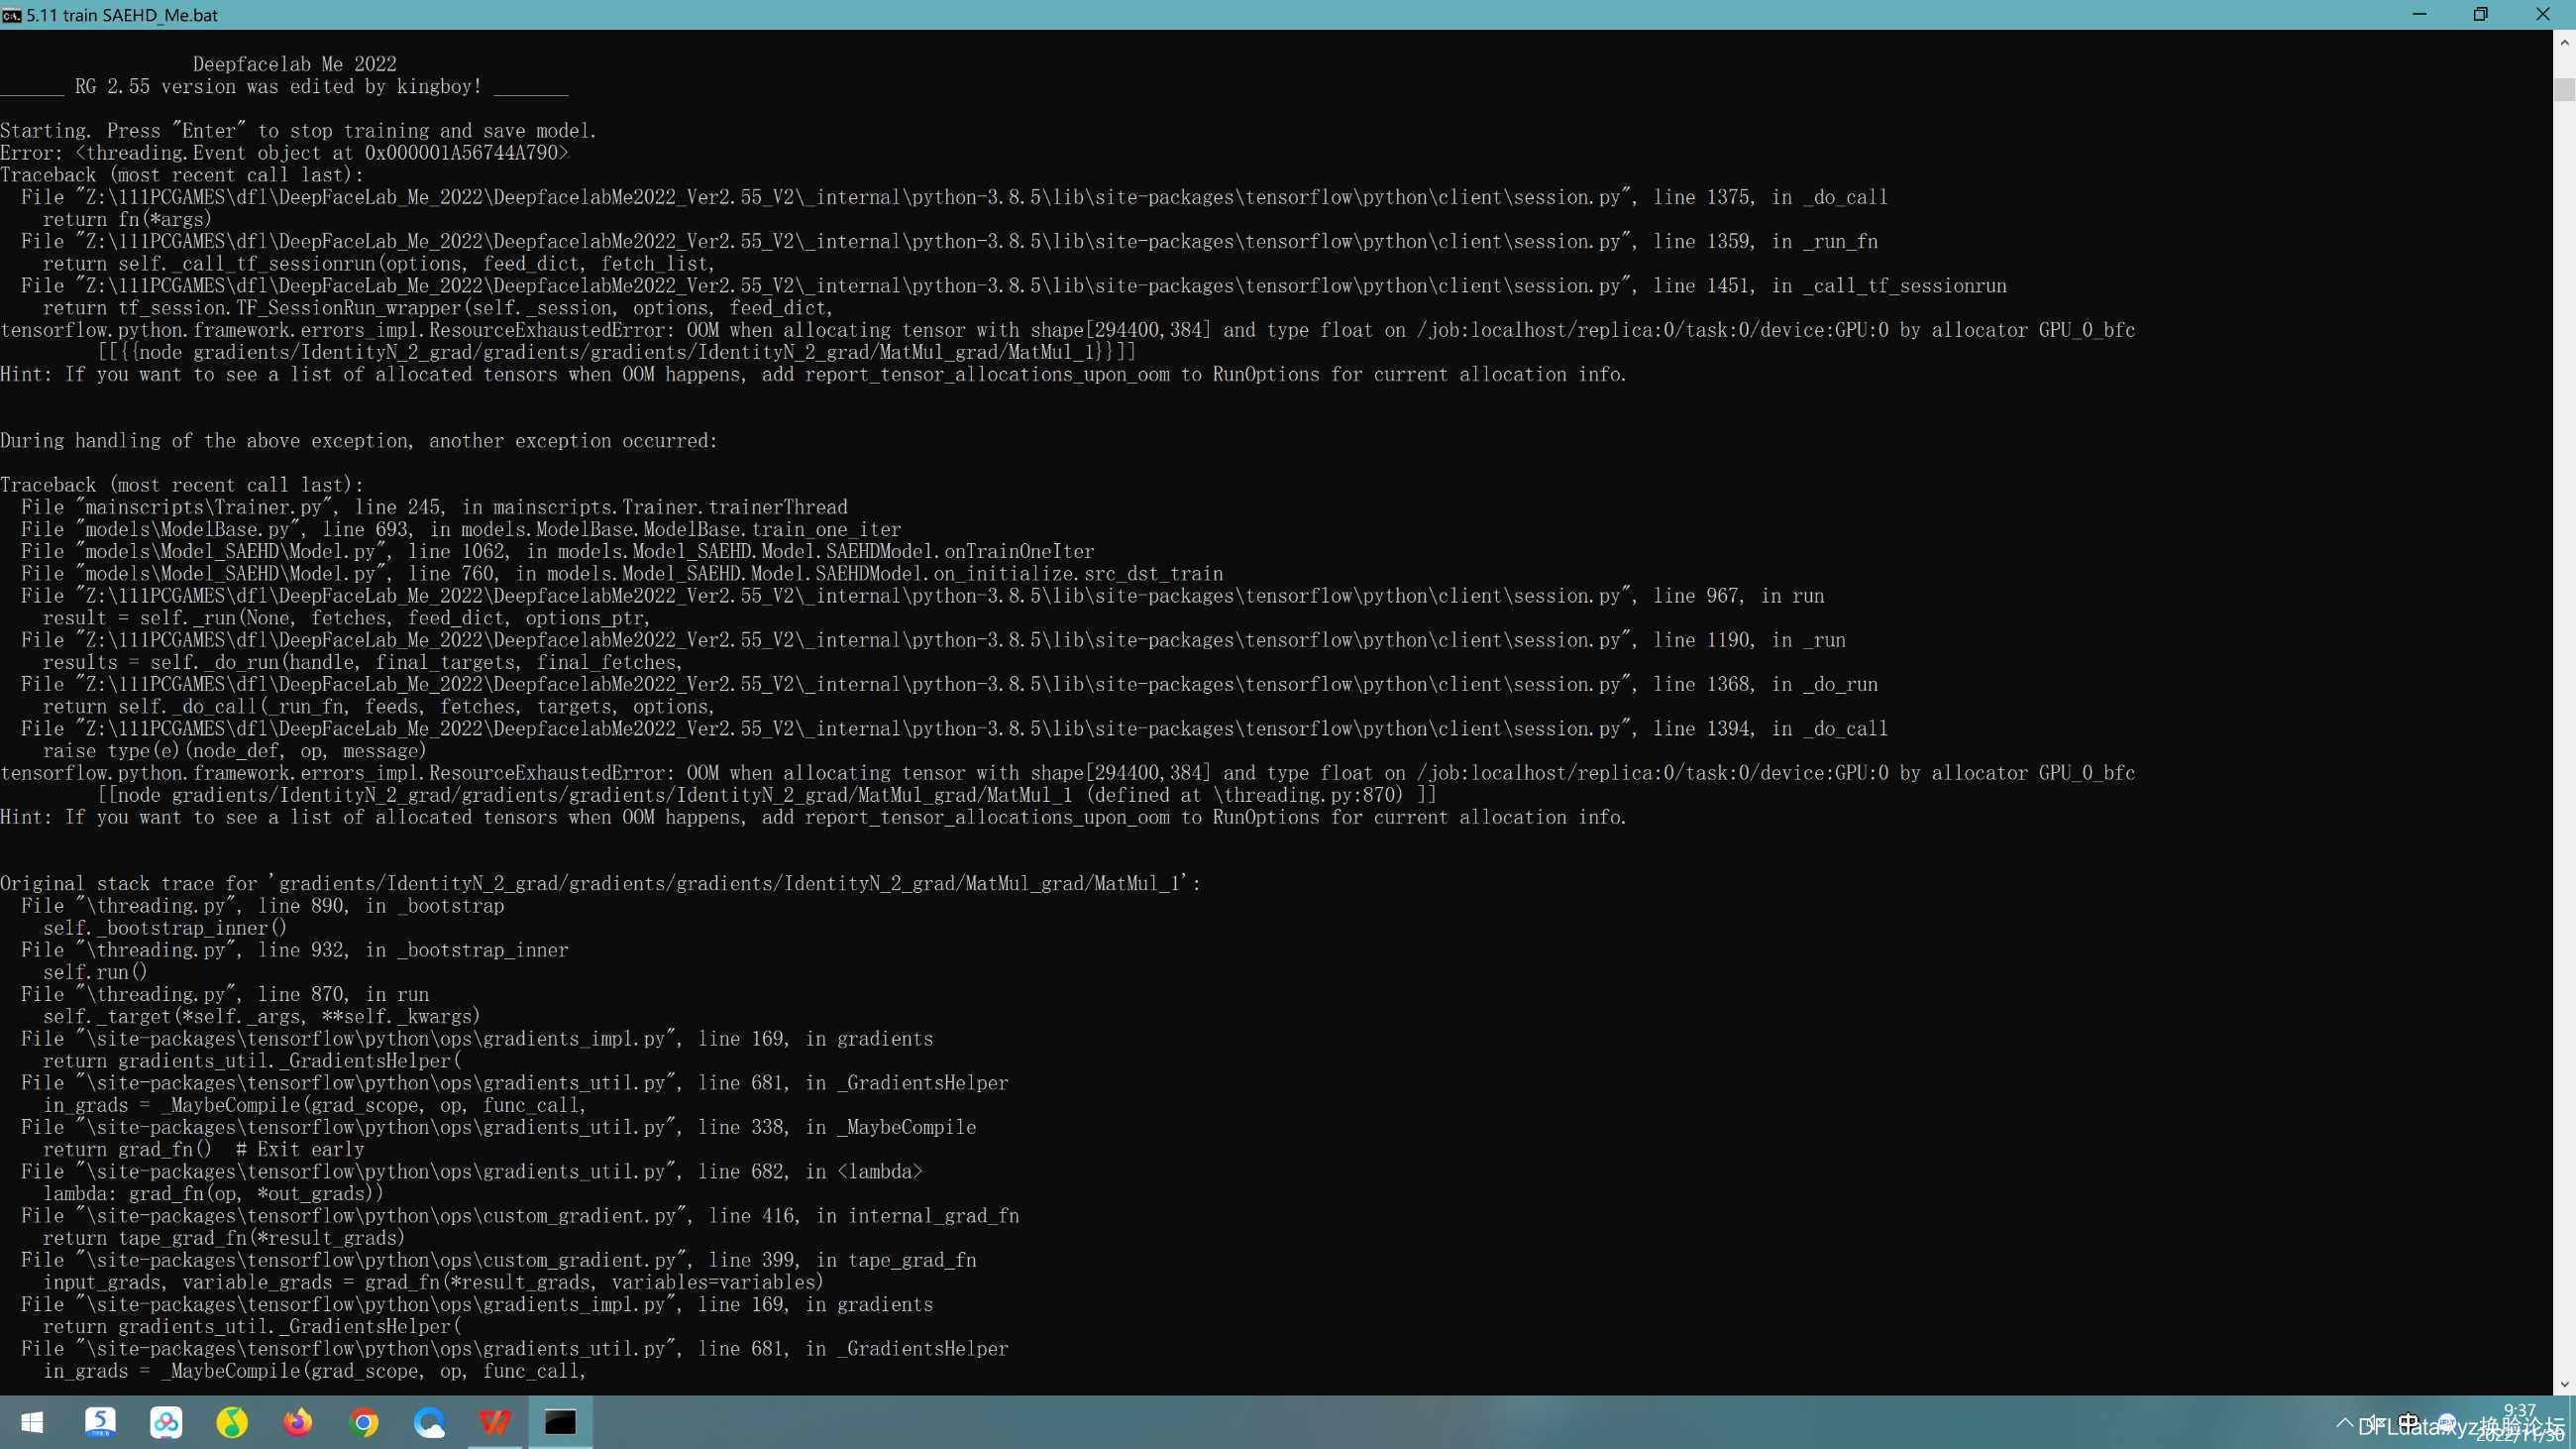Image resolution: width=2576 pixels, height=1449 pixels.
Task: Expand the hidden system tray icons chevron
Action: click(x=2345, y=1423)
